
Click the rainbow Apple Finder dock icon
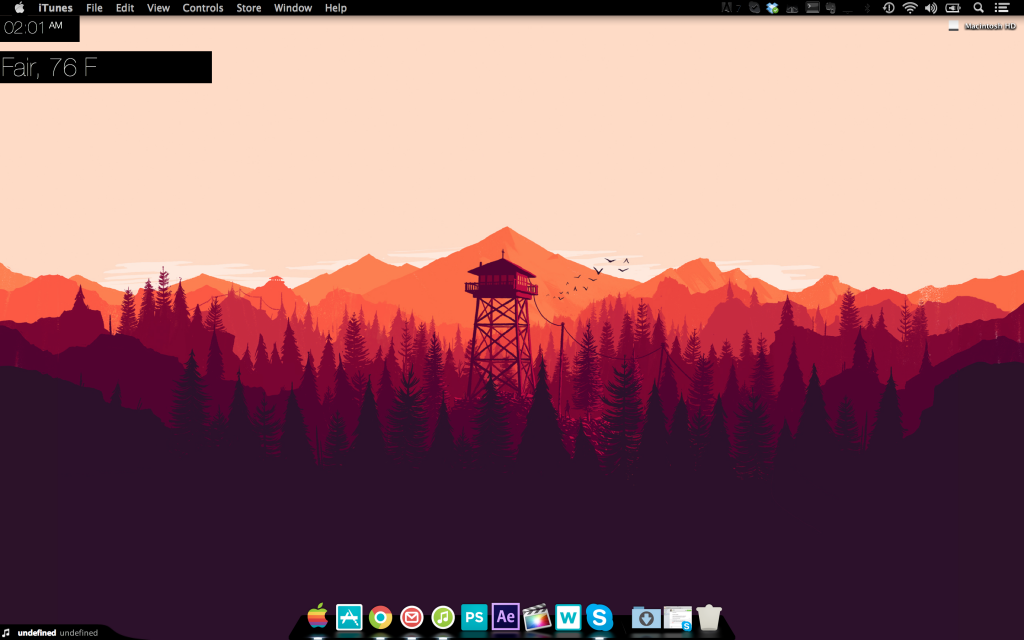coord(317,616)
